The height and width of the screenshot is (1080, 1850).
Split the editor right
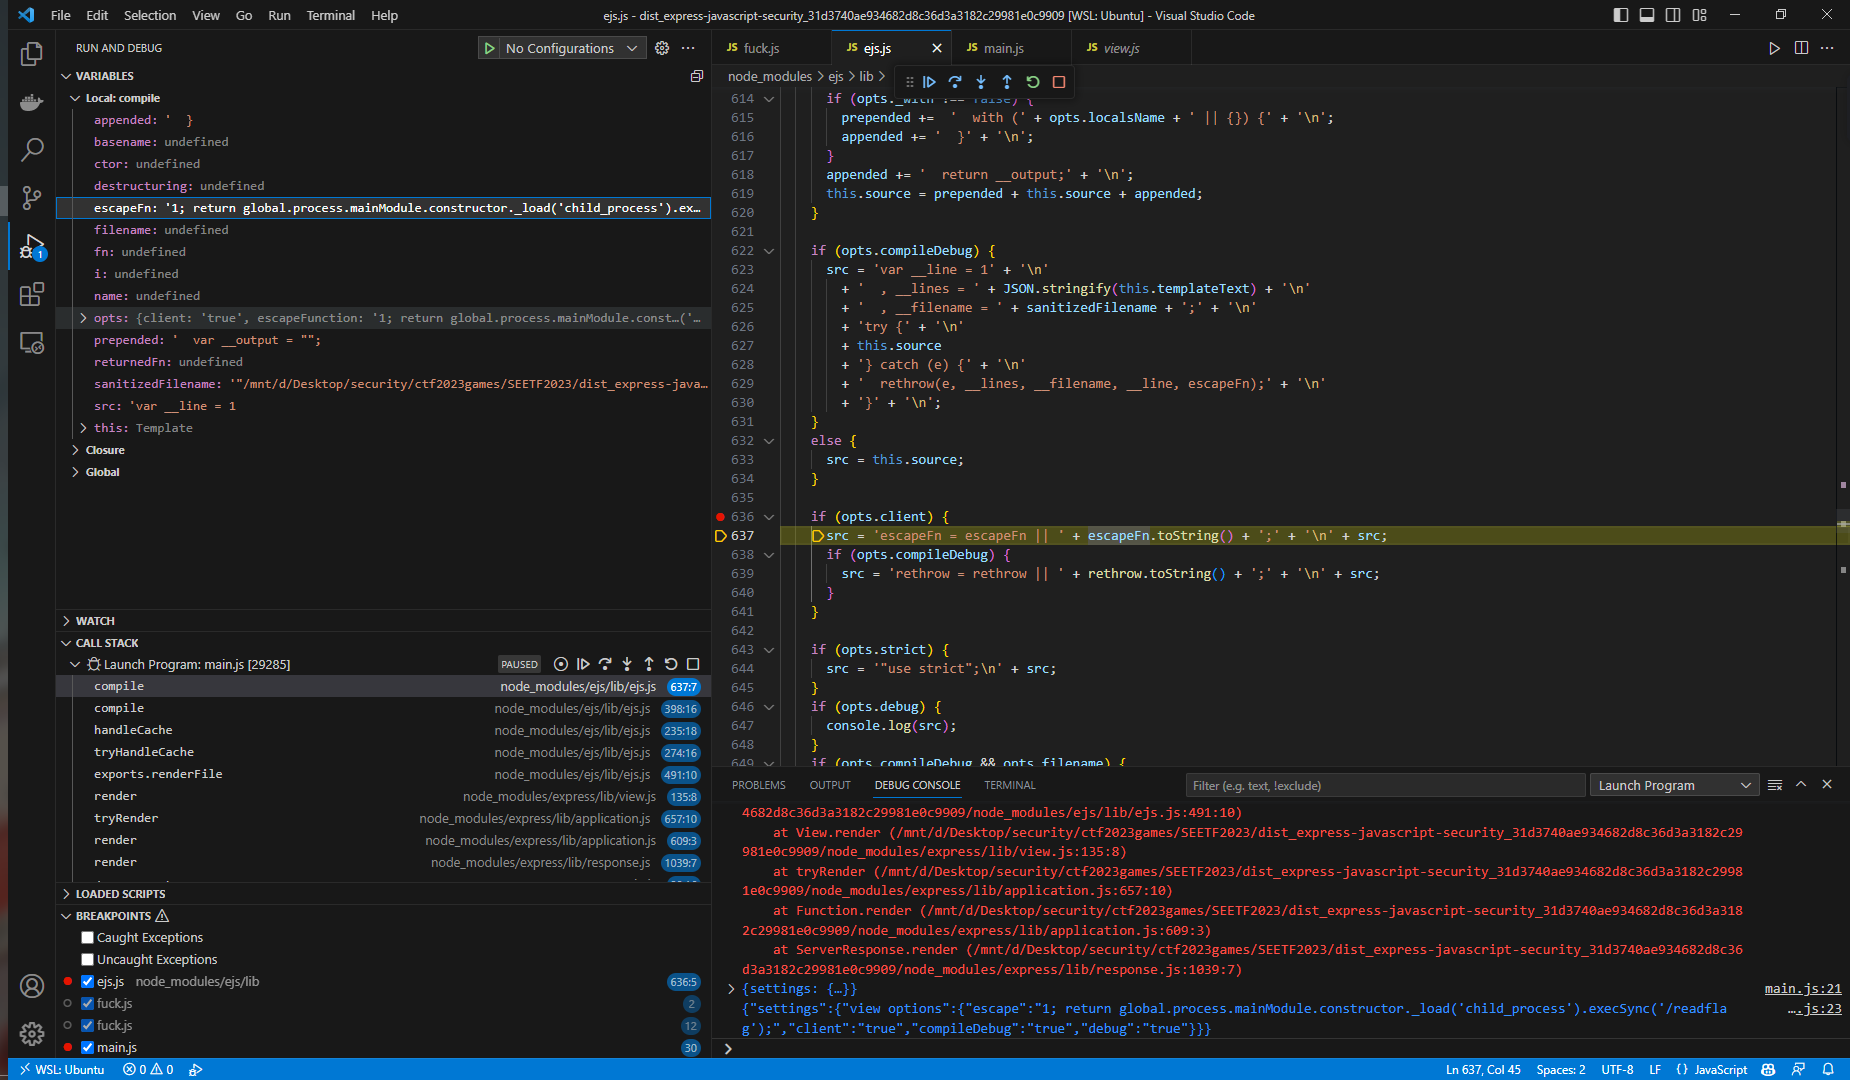pyautogui.click(x=1801, y=48)
